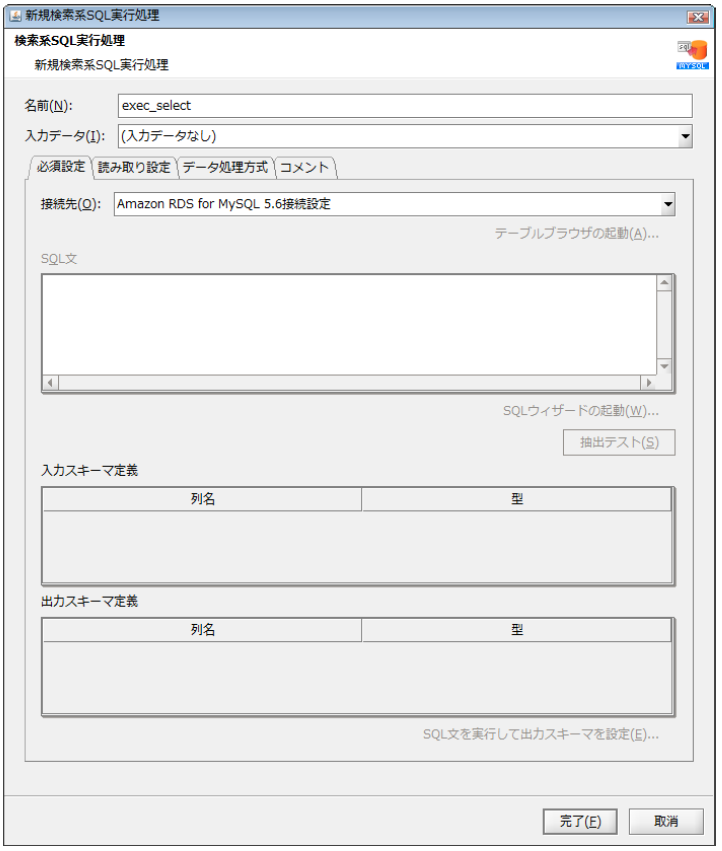Click the 完了(F) finish button
The image size is (722, 851).
pos(580,821)
